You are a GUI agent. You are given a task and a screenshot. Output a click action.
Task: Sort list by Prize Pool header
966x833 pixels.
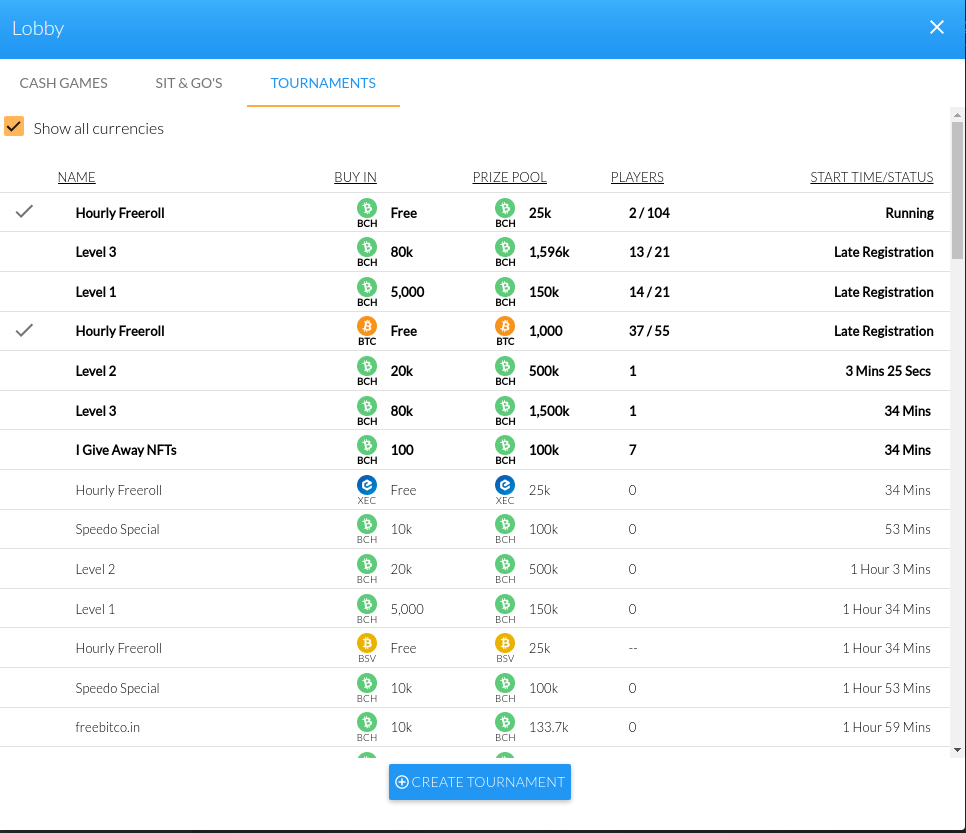[x=509, y=177]
